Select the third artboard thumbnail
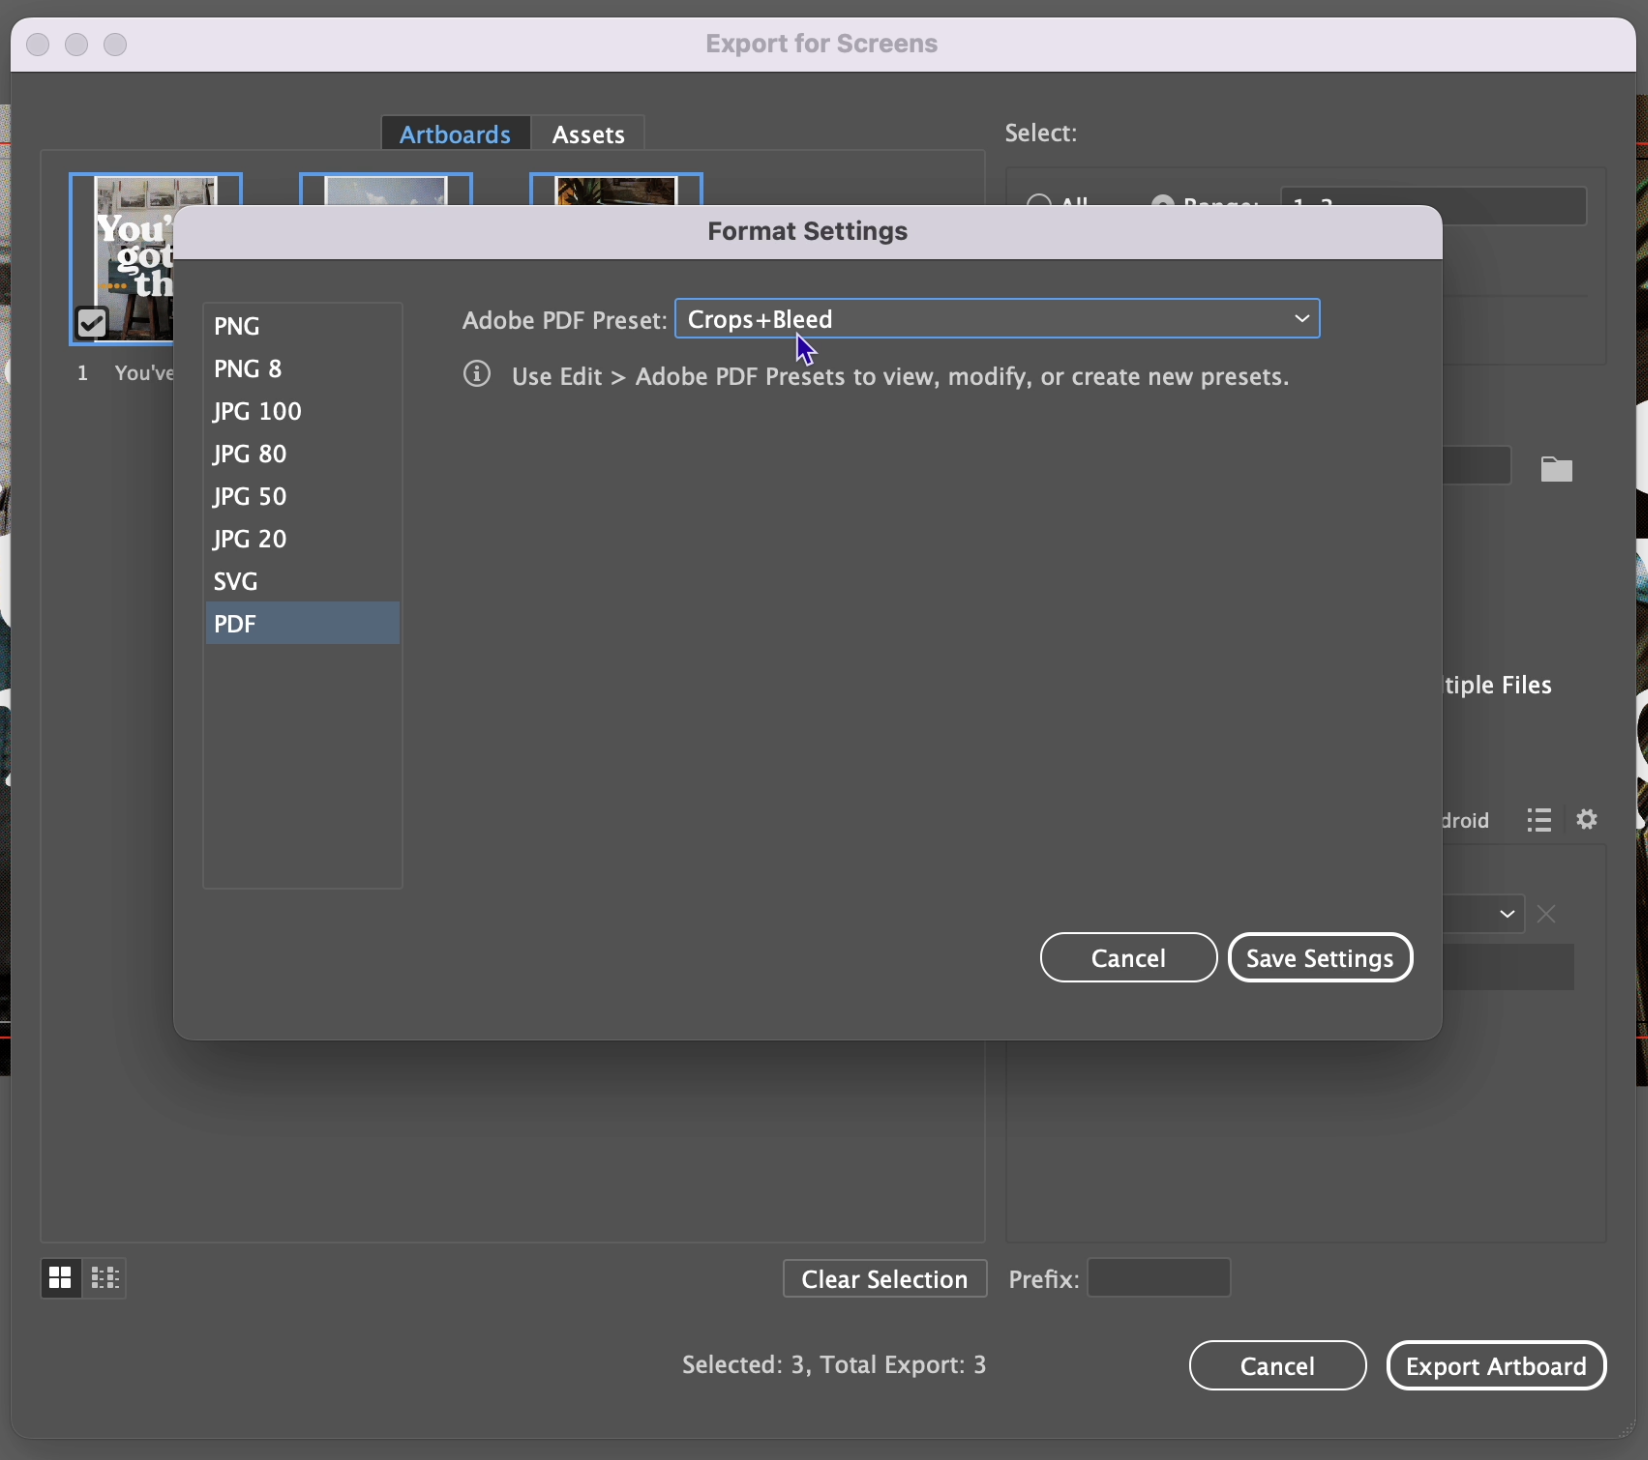The width and height of the screenshot is (1648, 1460). 616,189
